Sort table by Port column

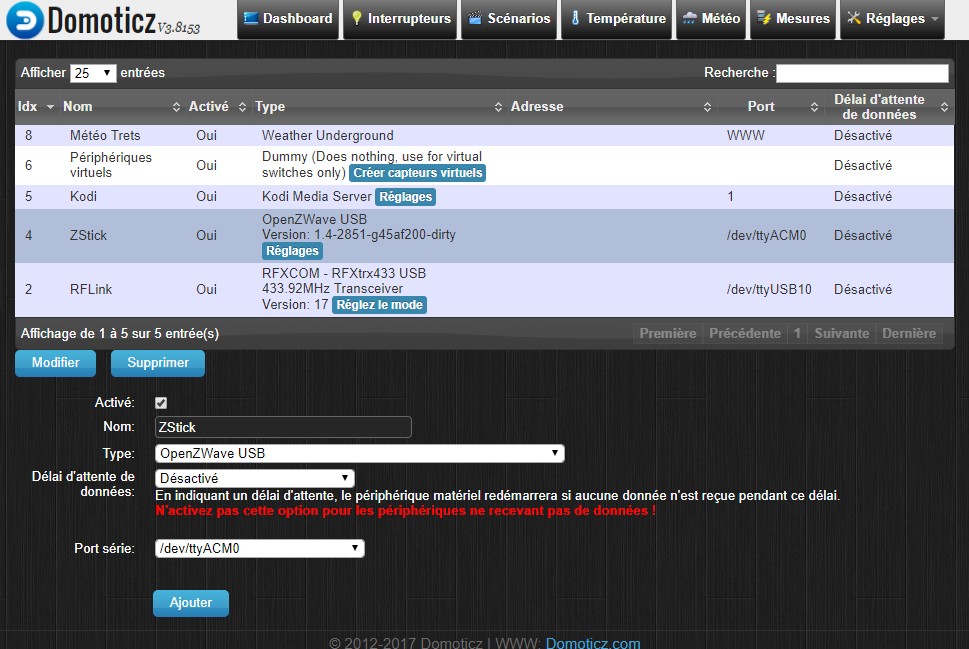pyautogui.click(x=770, y=107)
